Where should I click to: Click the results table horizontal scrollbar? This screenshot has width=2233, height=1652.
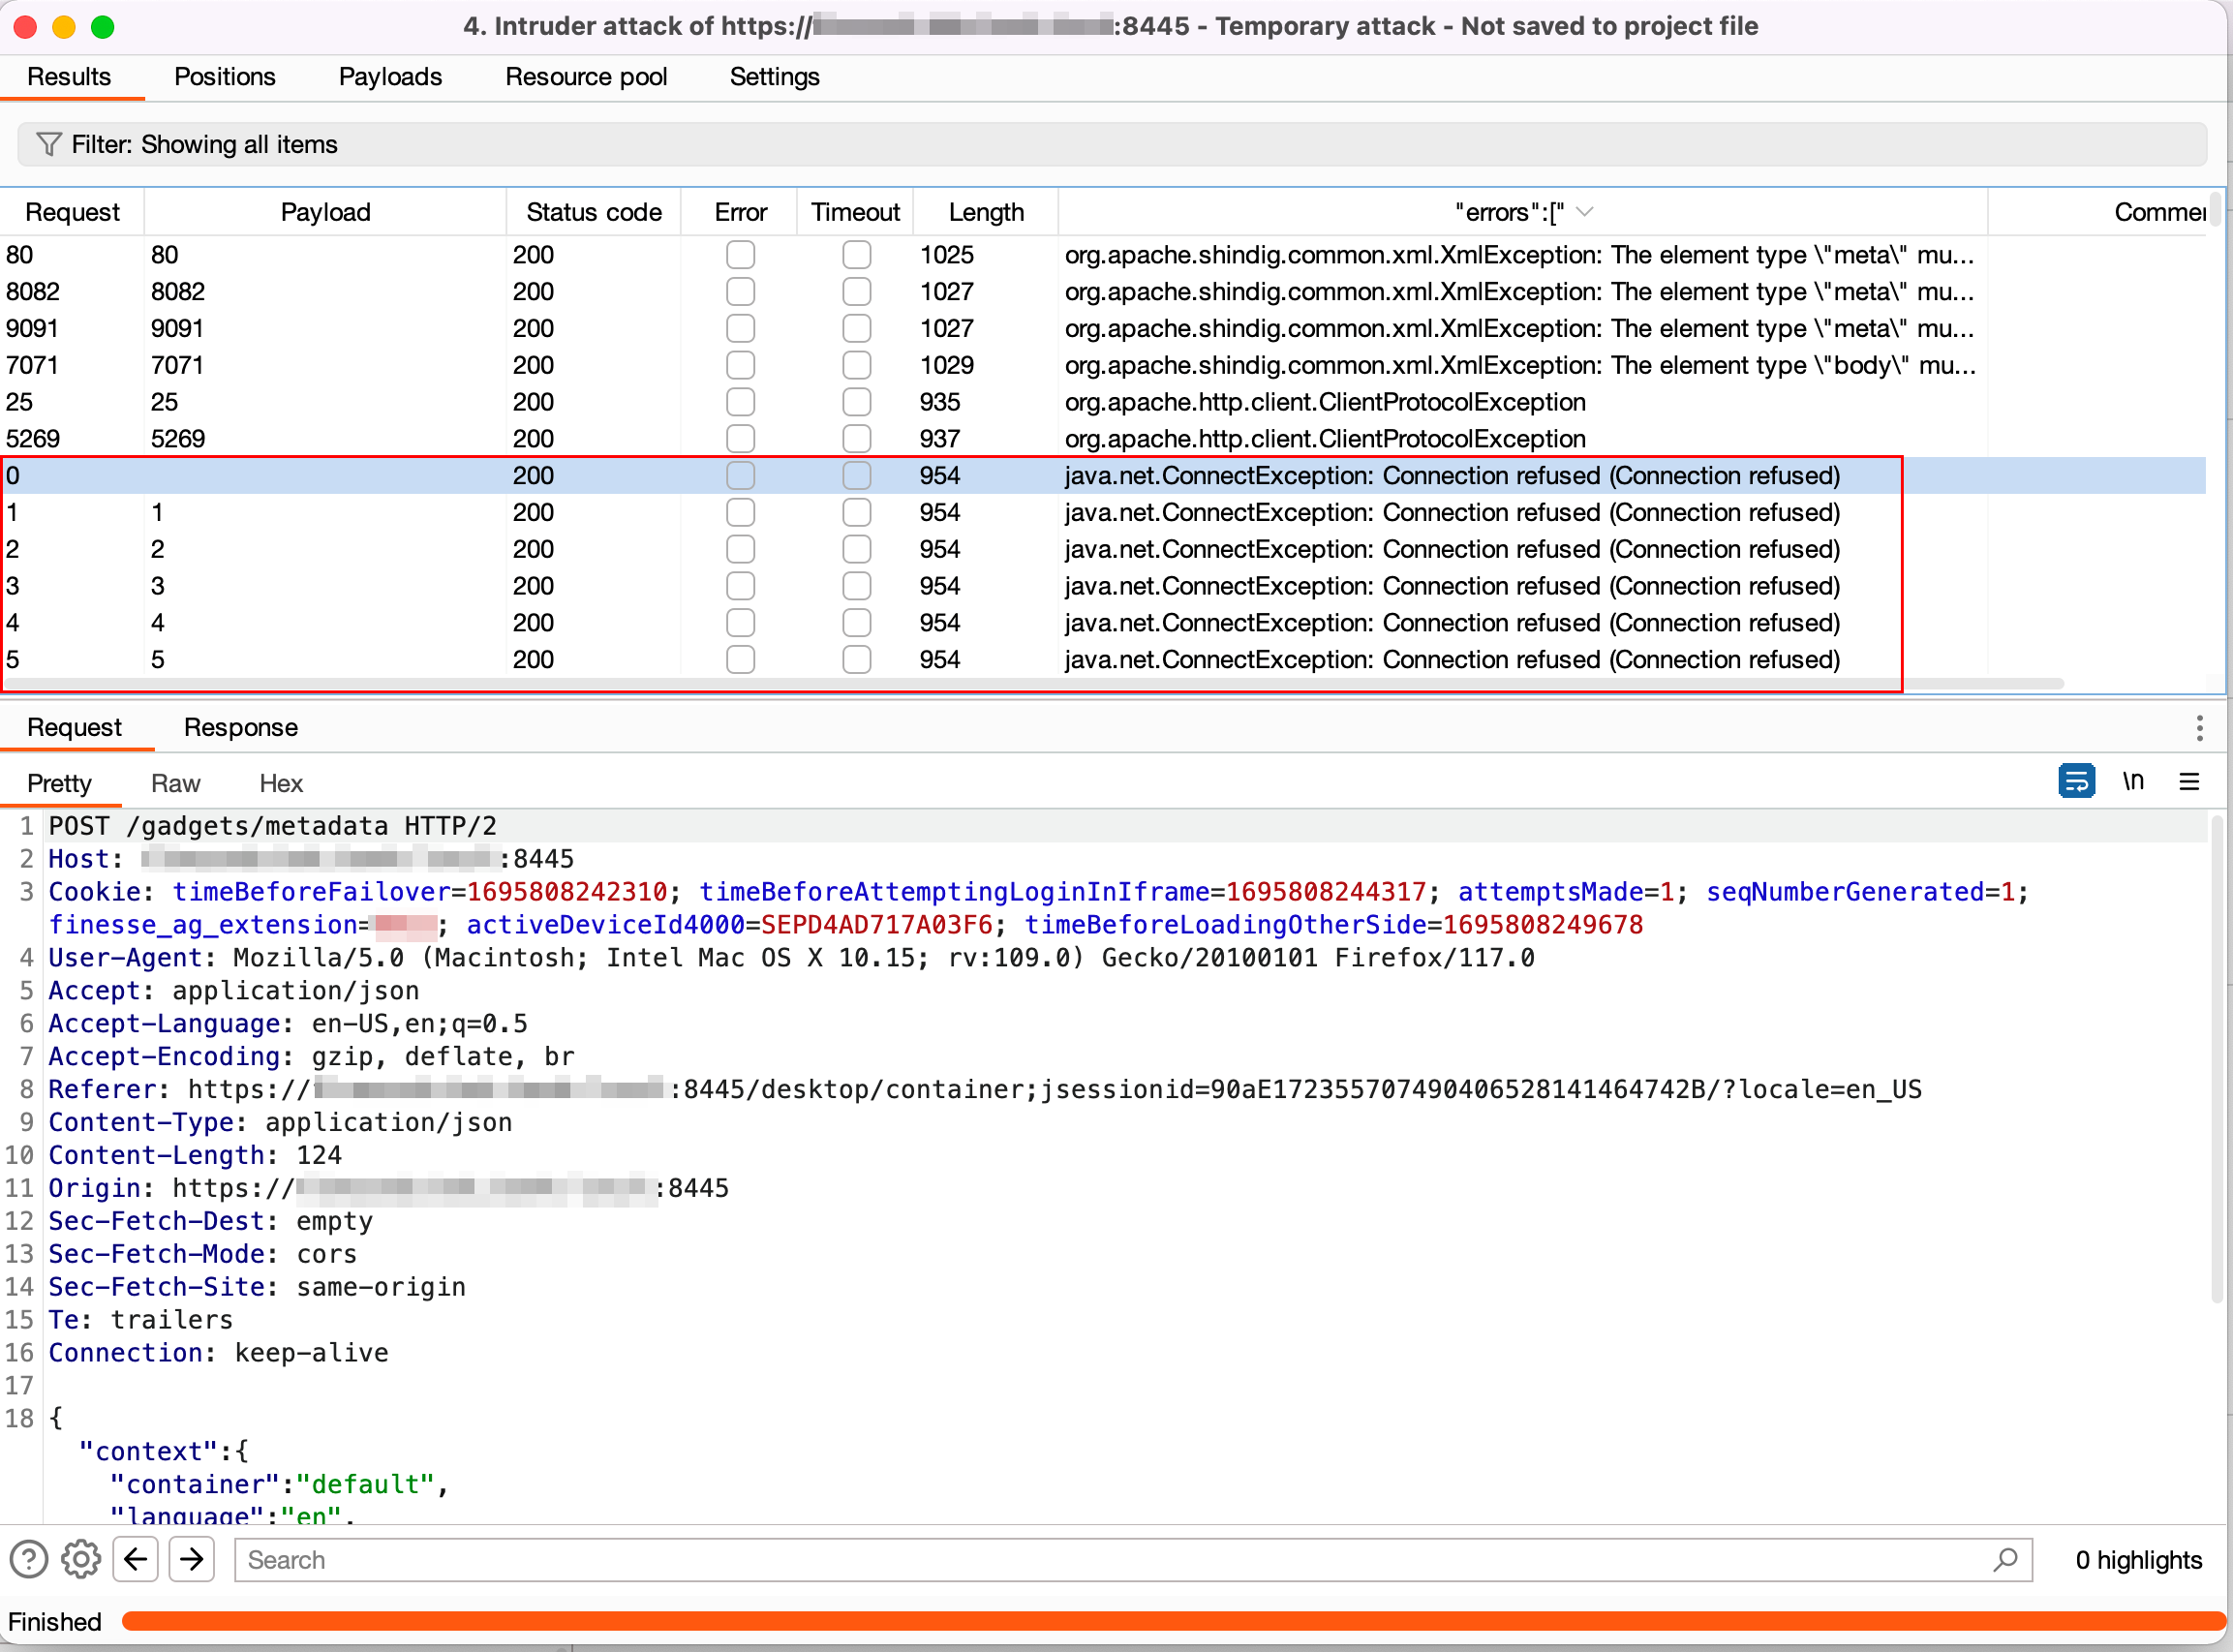pos(1034,684)
